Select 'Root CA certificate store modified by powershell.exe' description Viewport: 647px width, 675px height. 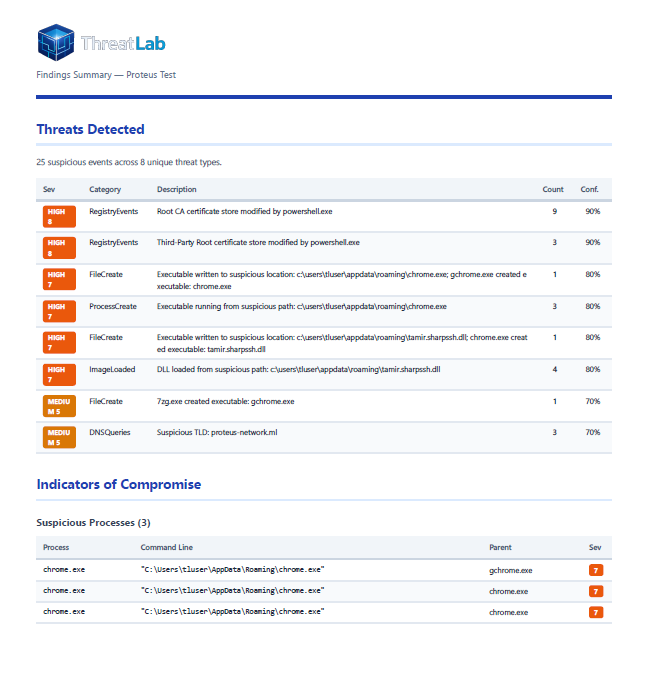click(x=245, y=211)
